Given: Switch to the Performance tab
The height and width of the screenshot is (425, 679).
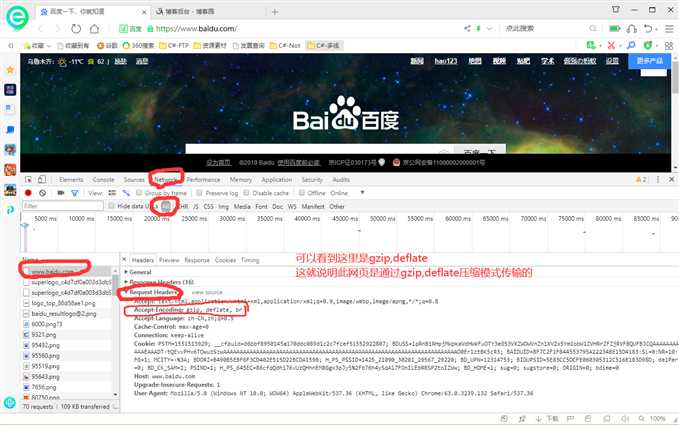Looking at the screenshot, I should (x=204, y=179).
